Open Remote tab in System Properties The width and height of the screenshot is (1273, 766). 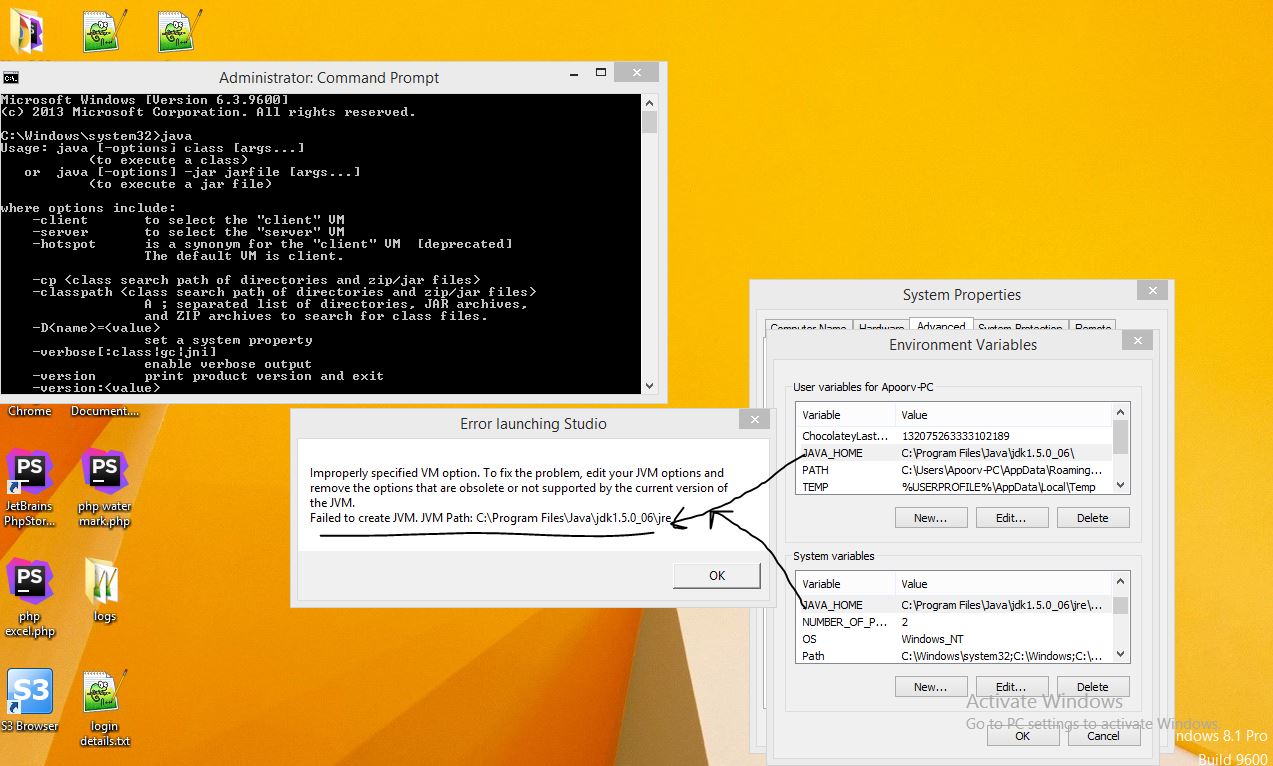pos(1093,328)
